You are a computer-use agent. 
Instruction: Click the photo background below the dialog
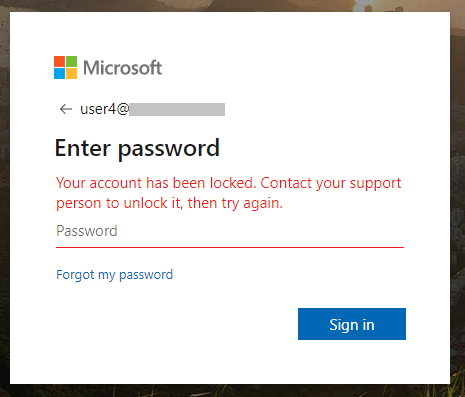(x=232, y=391)
